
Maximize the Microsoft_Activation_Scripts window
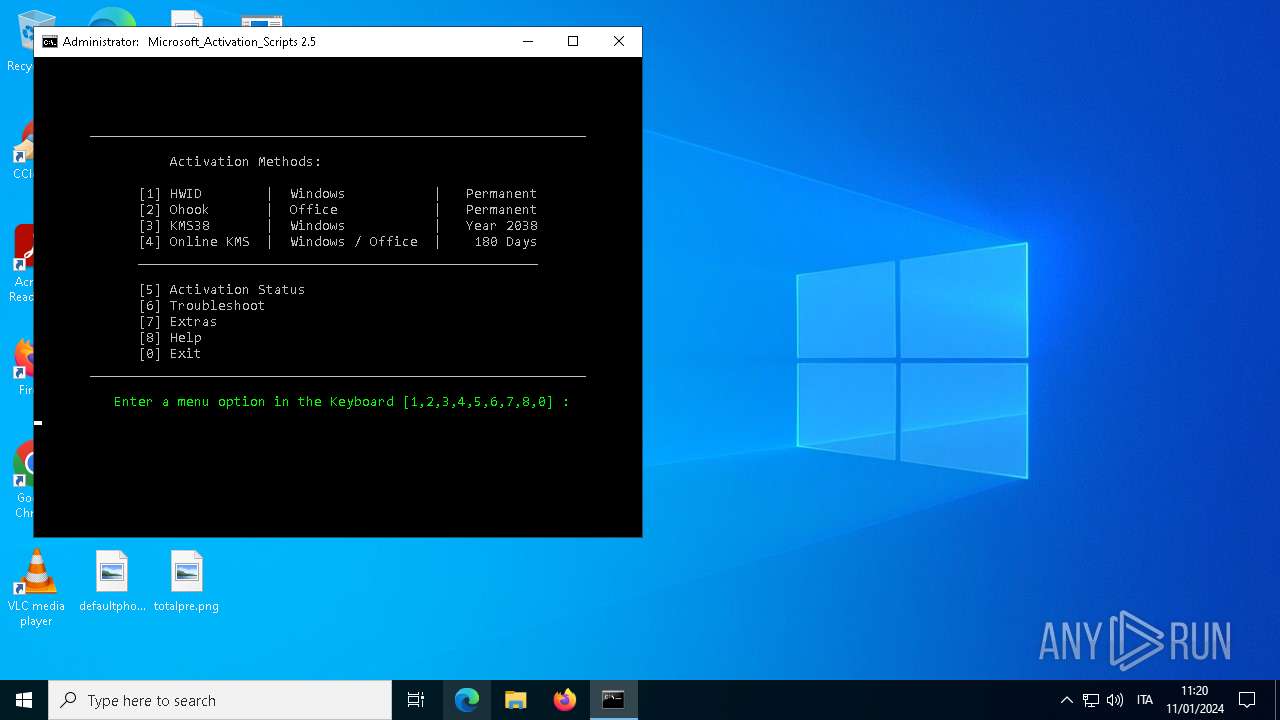tap(573, 42)
